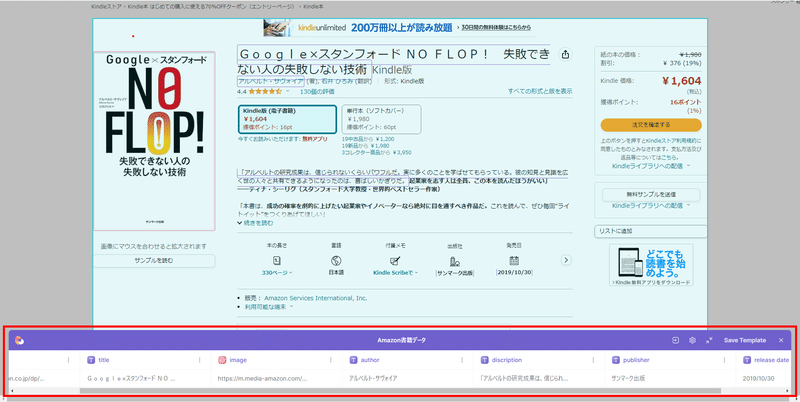Screen dimensions: 800x402
Task: Click the discription column type icon
Action: 484,360
